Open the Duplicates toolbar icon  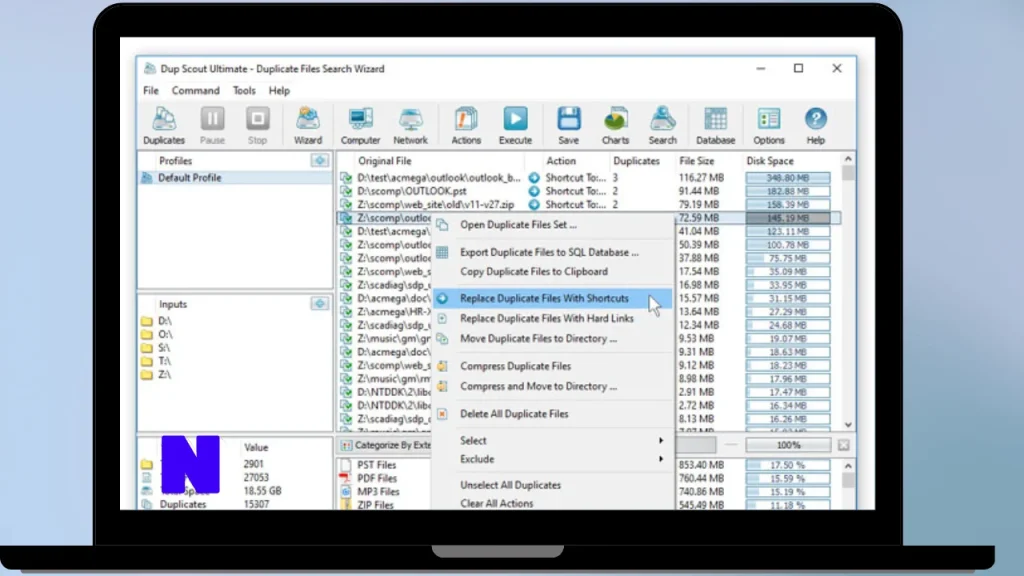164,125
